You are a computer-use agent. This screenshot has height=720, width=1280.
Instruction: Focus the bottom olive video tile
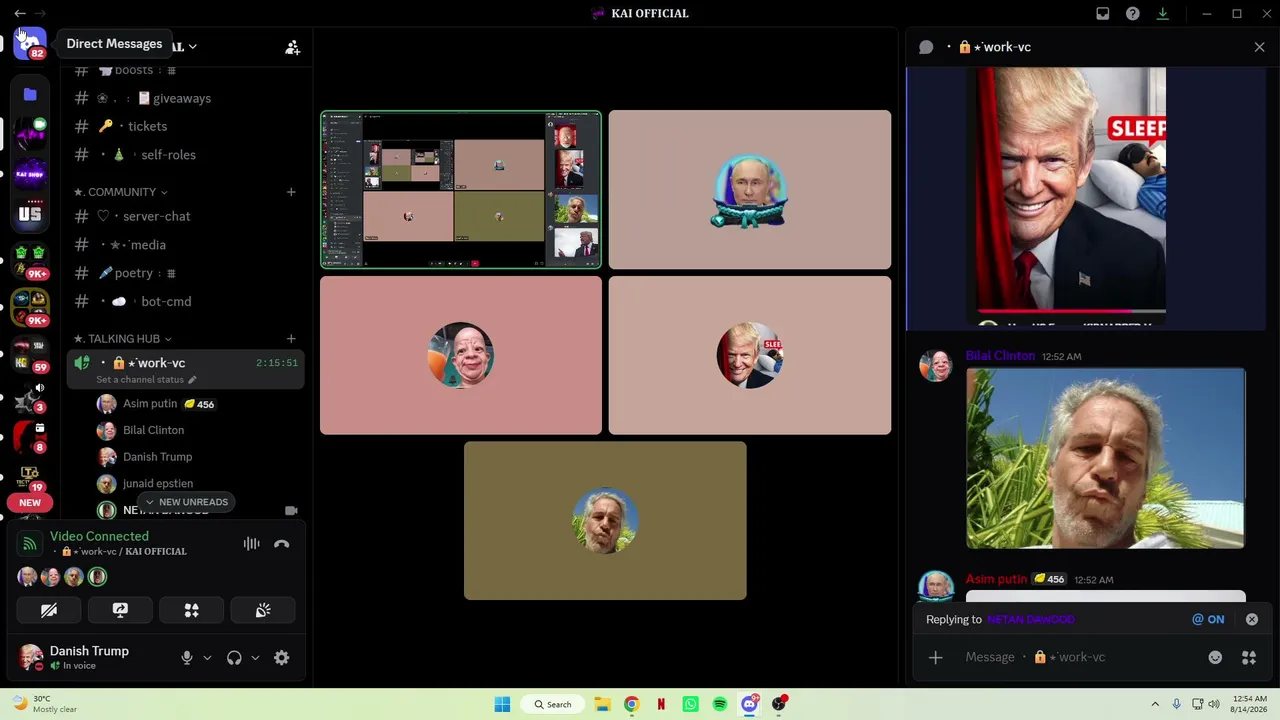(x=605, y=521)
